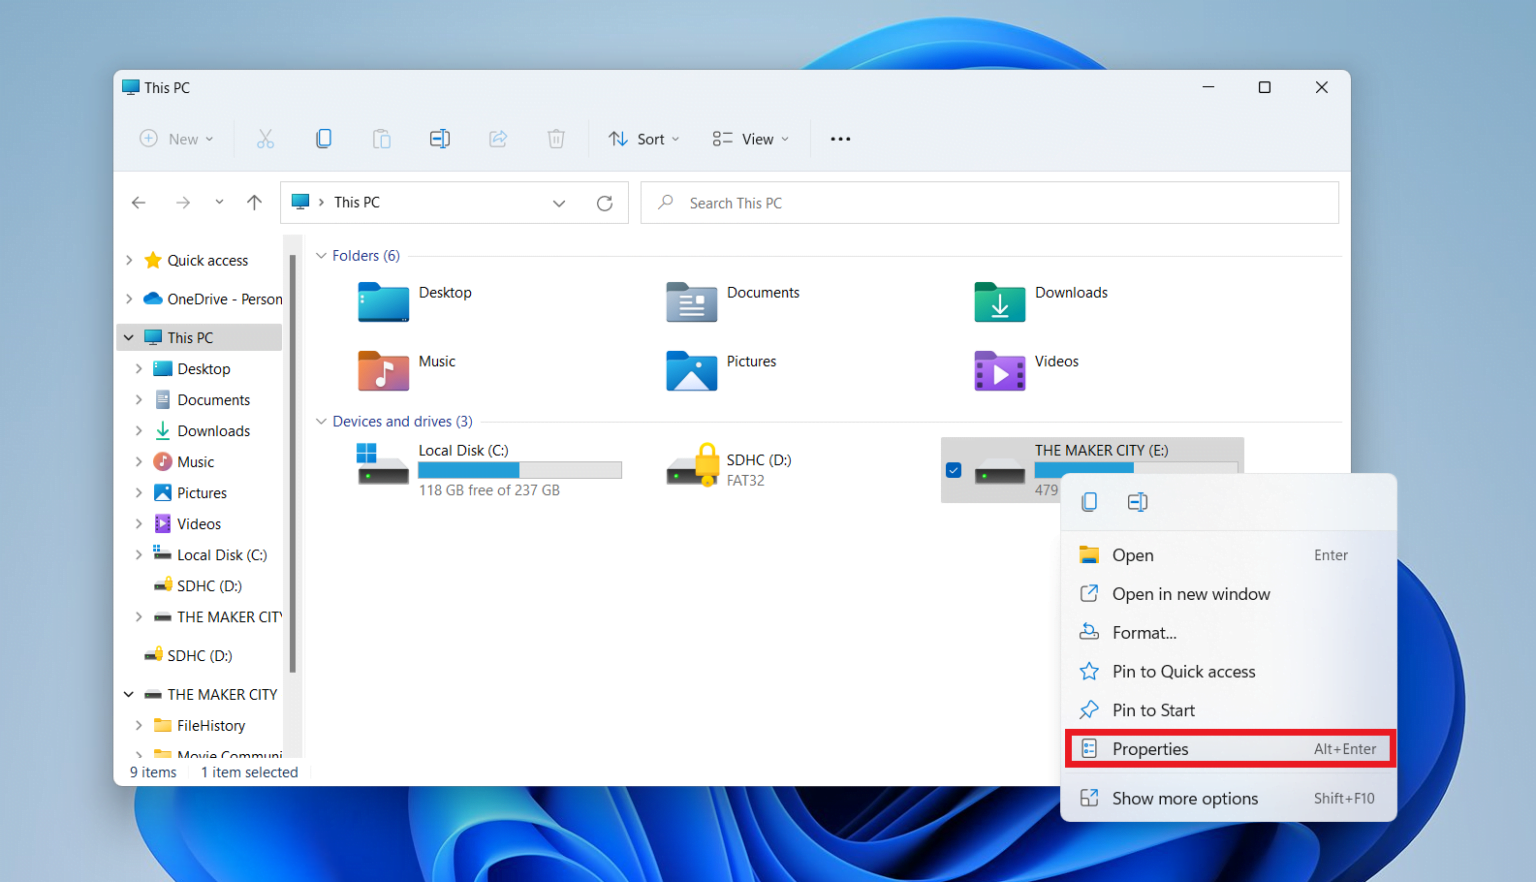Choose Open in new window from the menu

[x=1191, y=593]
